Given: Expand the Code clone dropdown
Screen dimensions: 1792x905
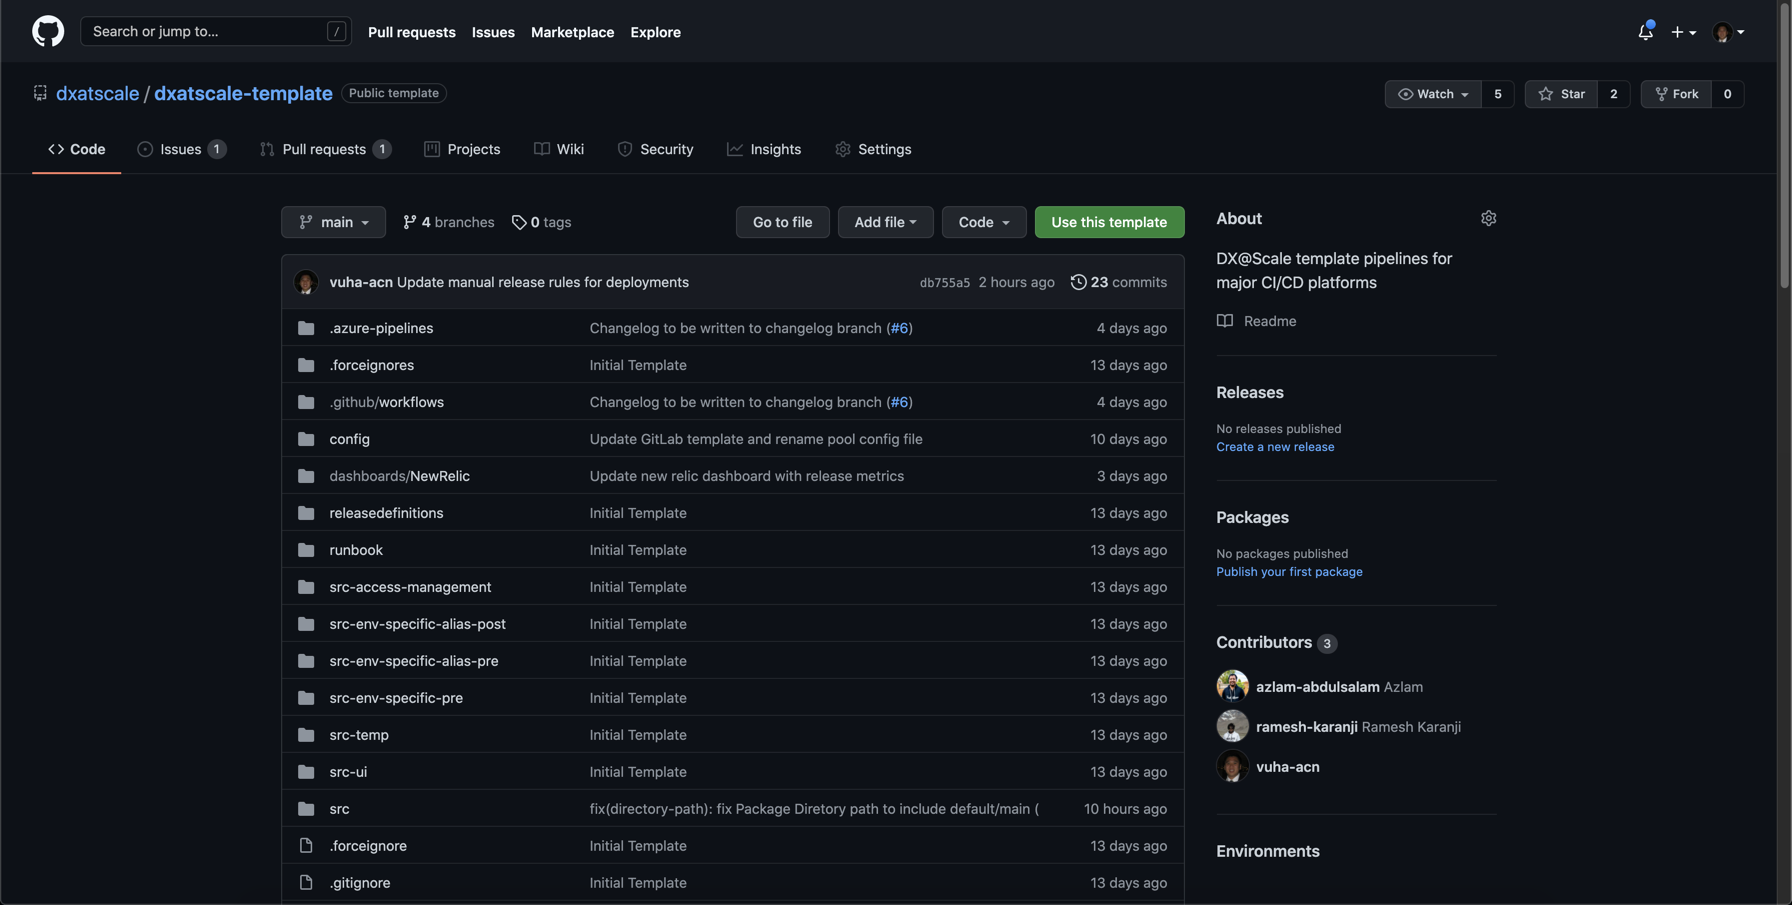Looking at the screenshot, I should 983,222.
